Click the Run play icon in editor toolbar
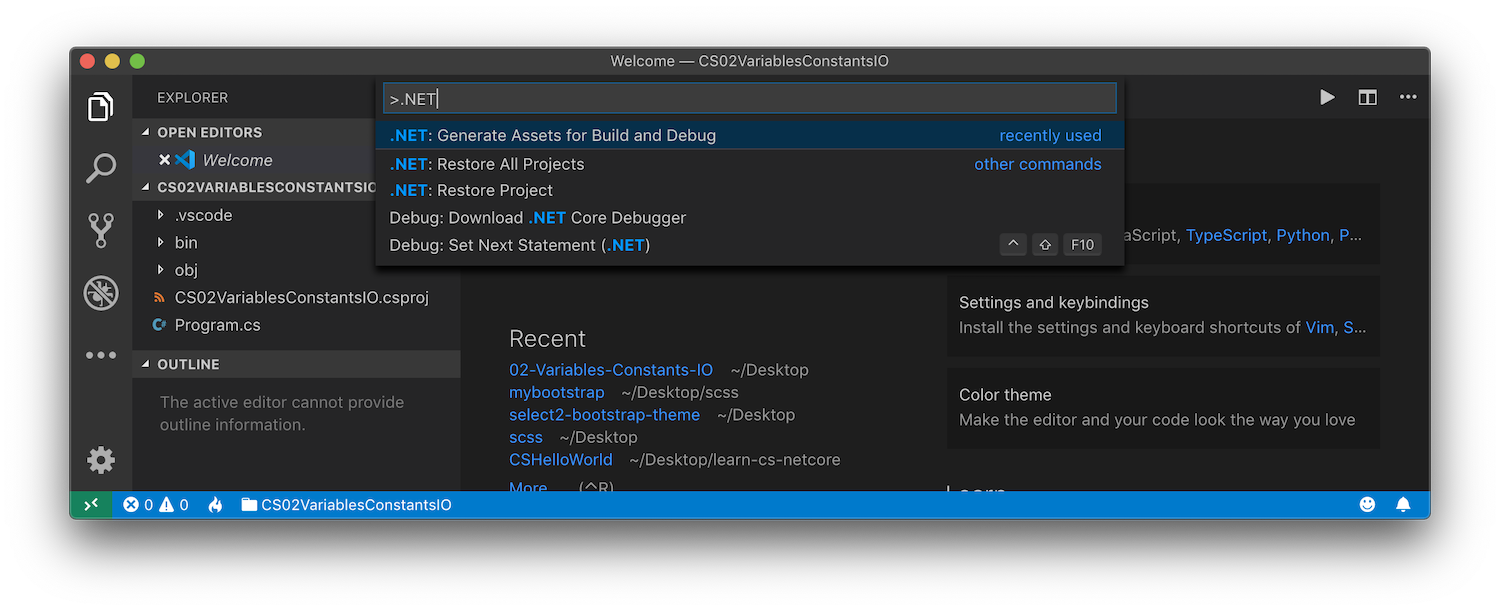The image size is (1500, 611). (1327, 97)
